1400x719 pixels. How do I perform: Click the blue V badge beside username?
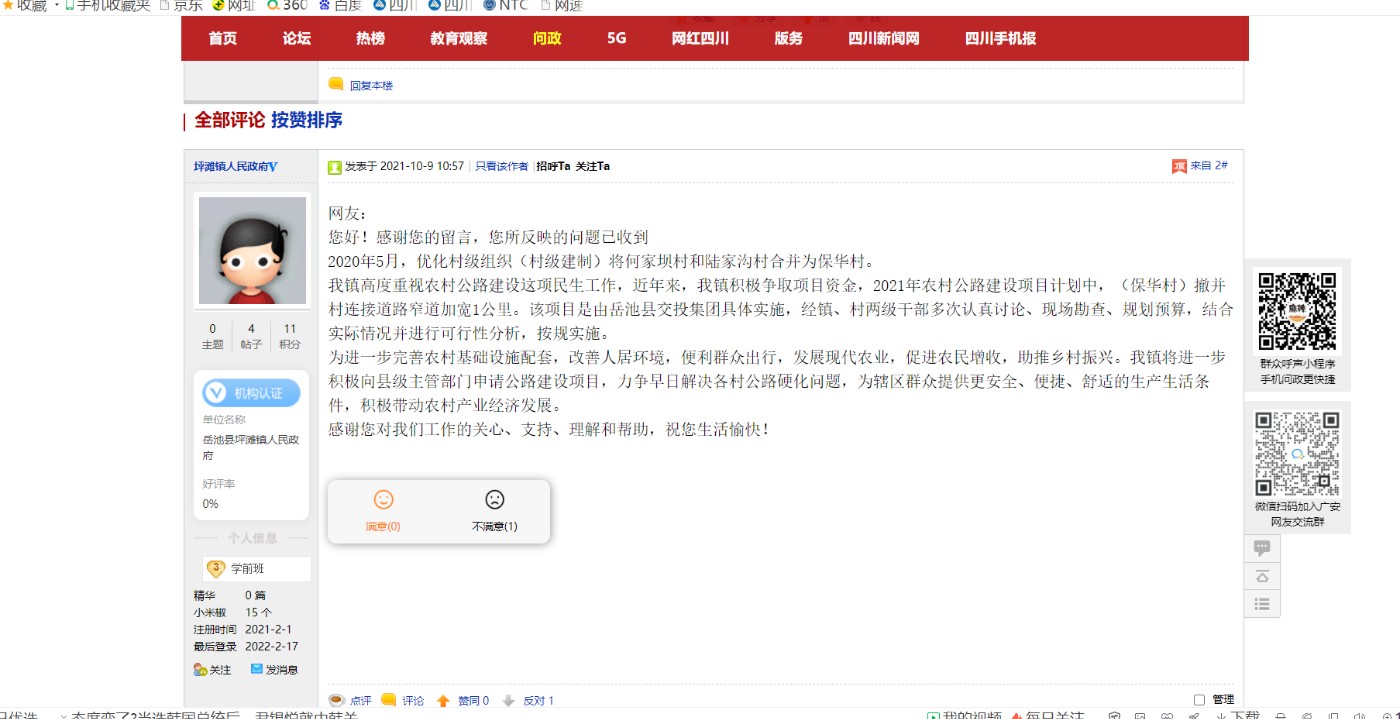(x=273, y=166)
